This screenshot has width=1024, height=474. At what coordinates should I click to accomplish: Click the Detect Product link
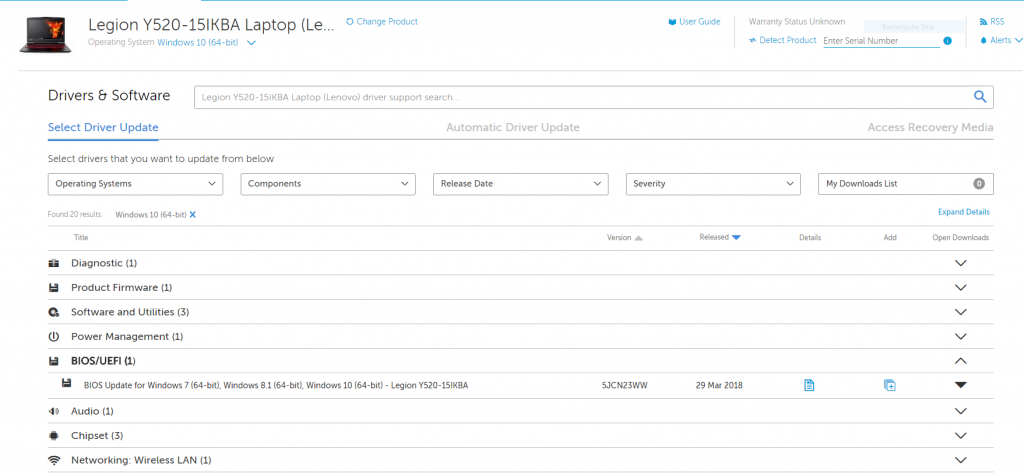(x=788, y=40)
